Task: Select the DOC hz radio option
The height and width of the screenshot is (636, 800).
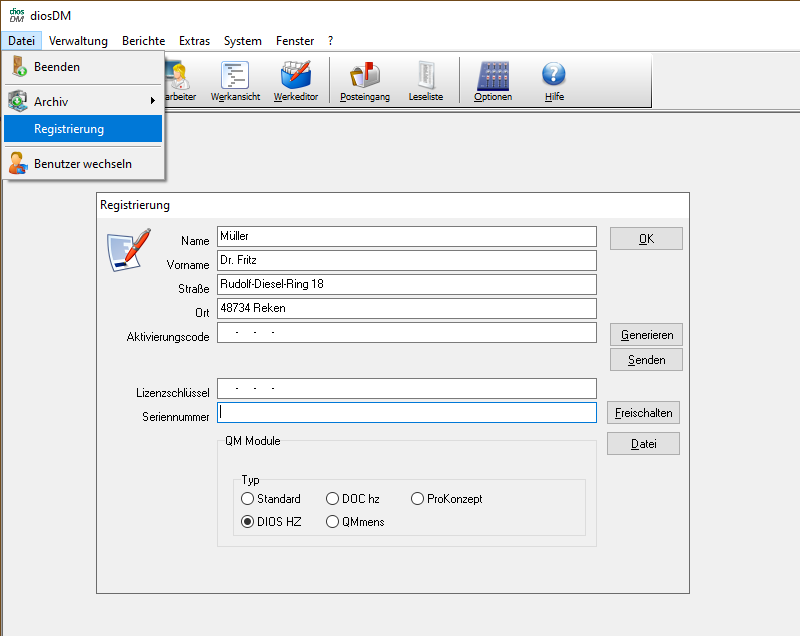Action: tap(333, 499)
